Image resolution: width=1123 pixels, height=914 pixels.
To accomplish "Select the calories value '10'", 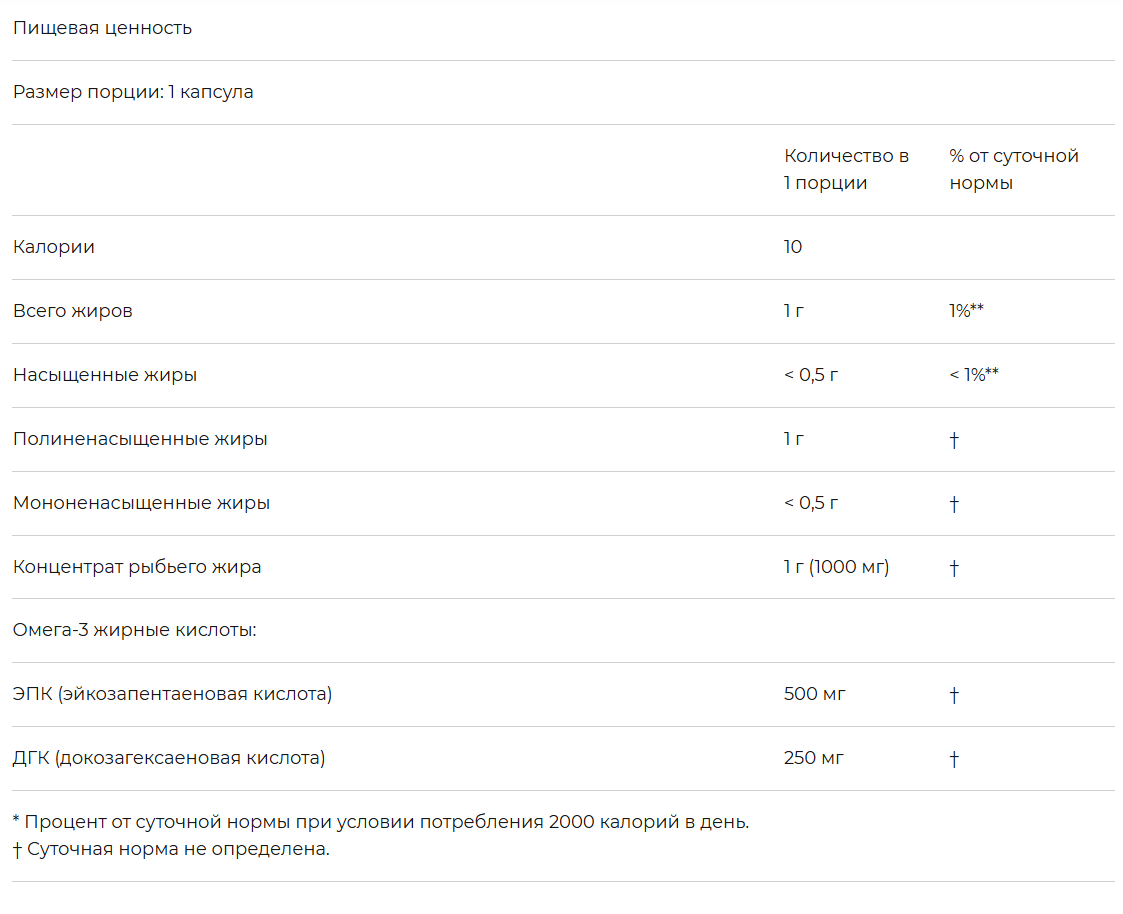I will click(x=793, y=247).
